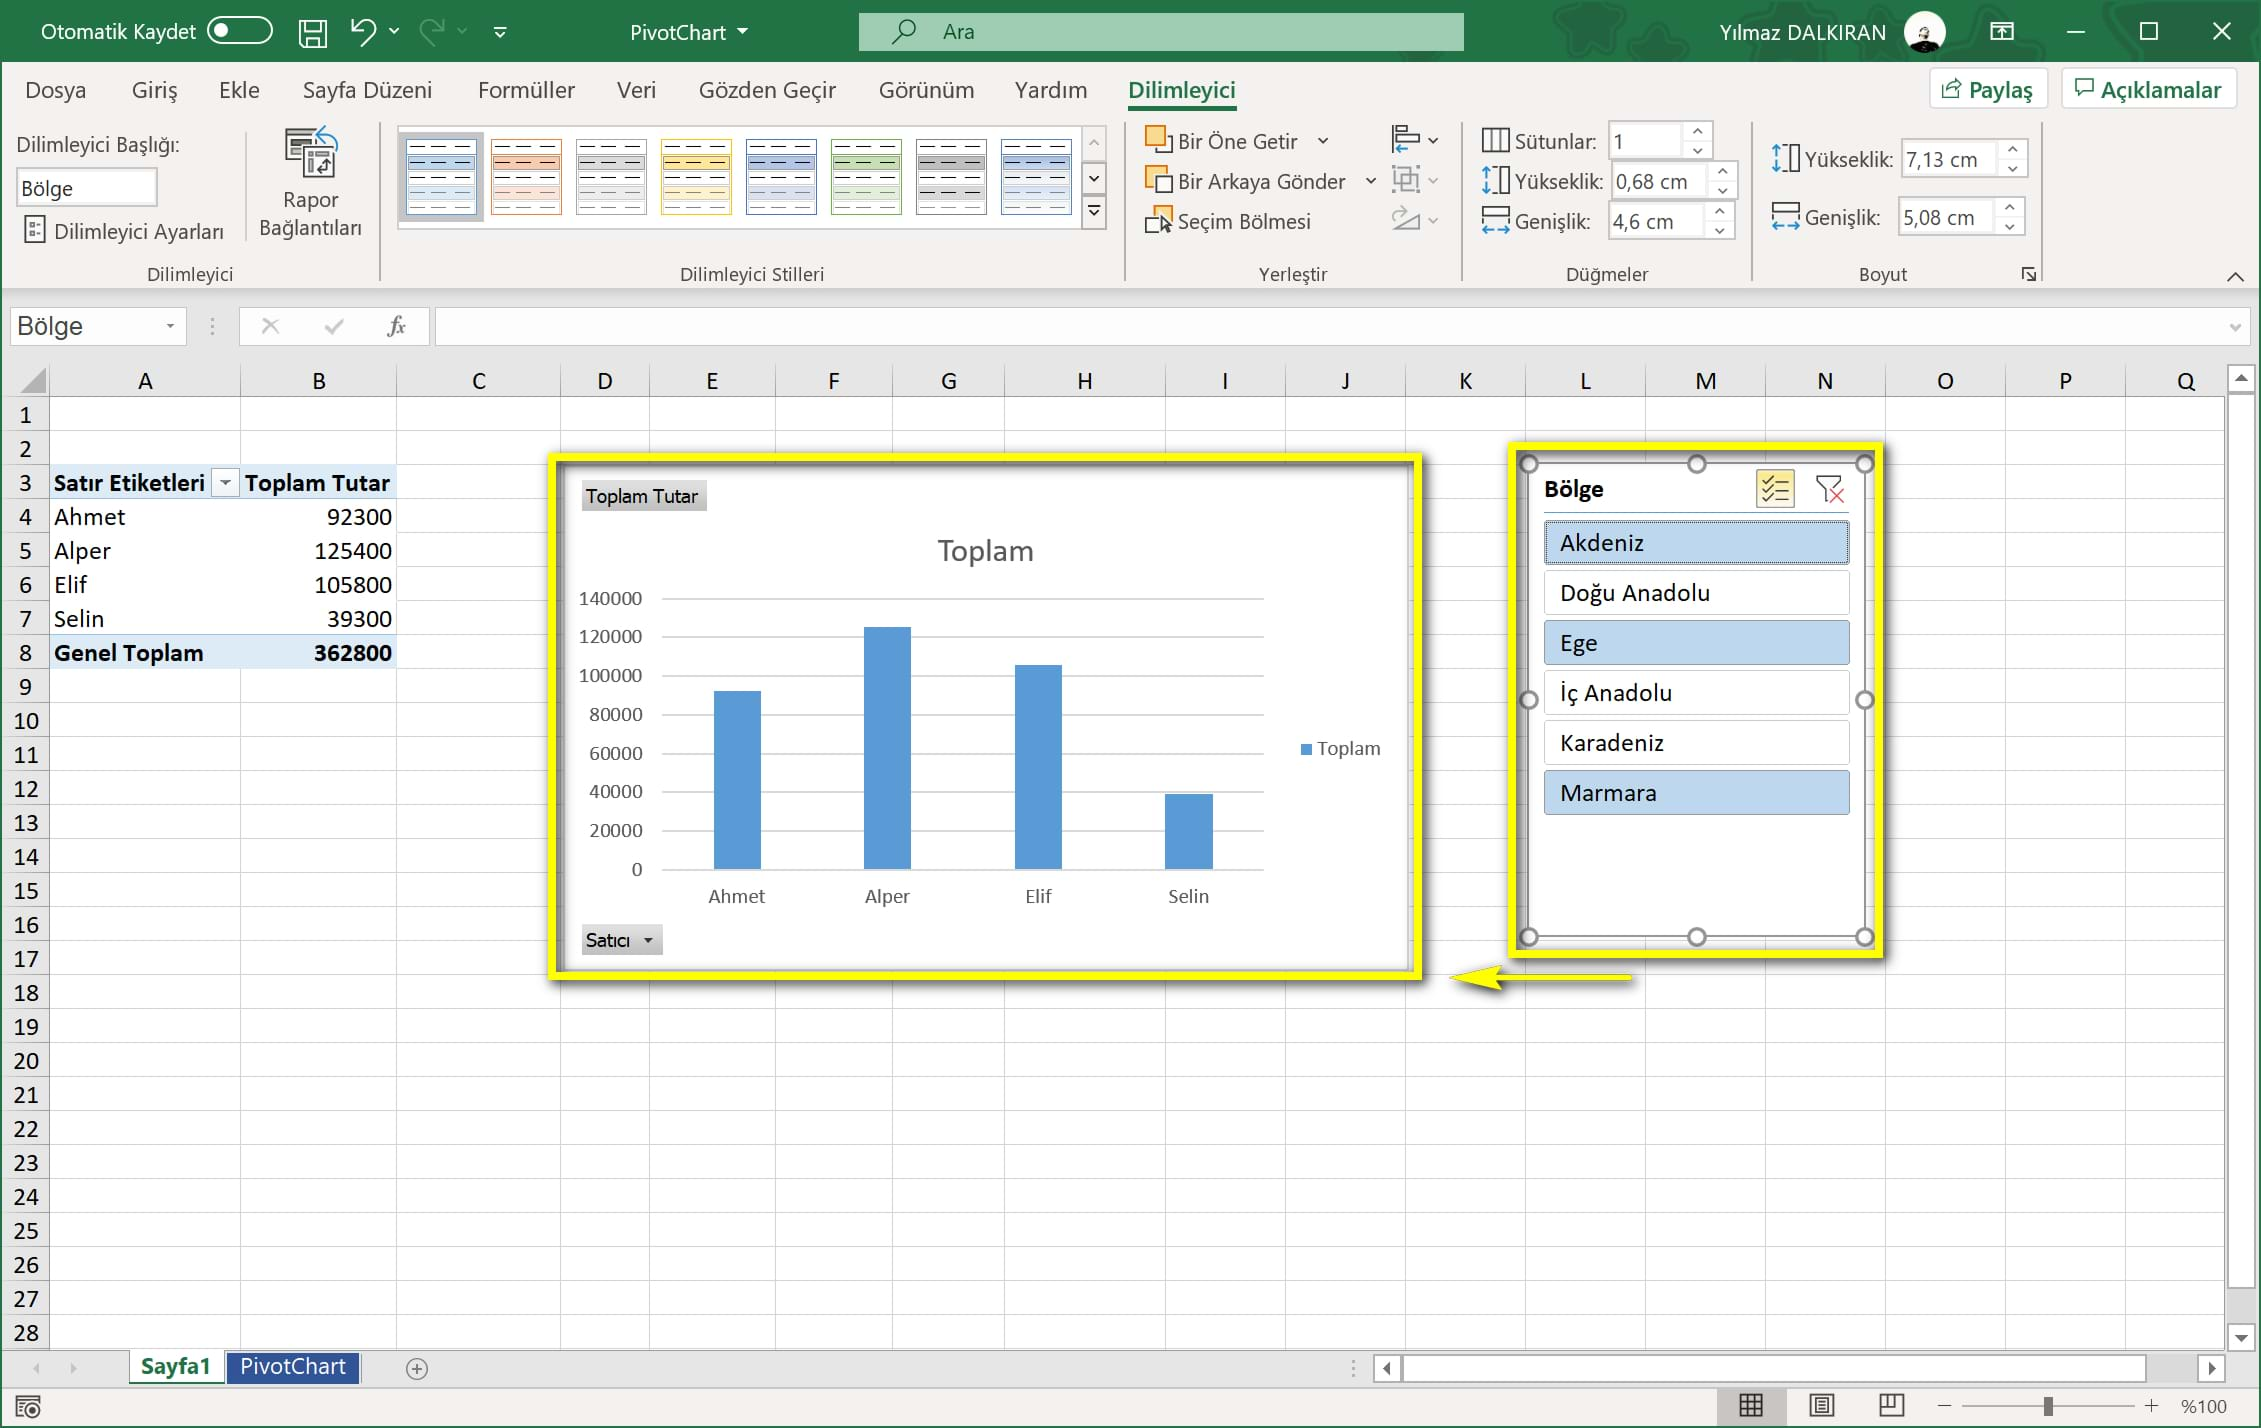The width and height of the screenshot is (2261, 1428).
Task: Click the Redo arrow icon
Action: coord(432,32)
